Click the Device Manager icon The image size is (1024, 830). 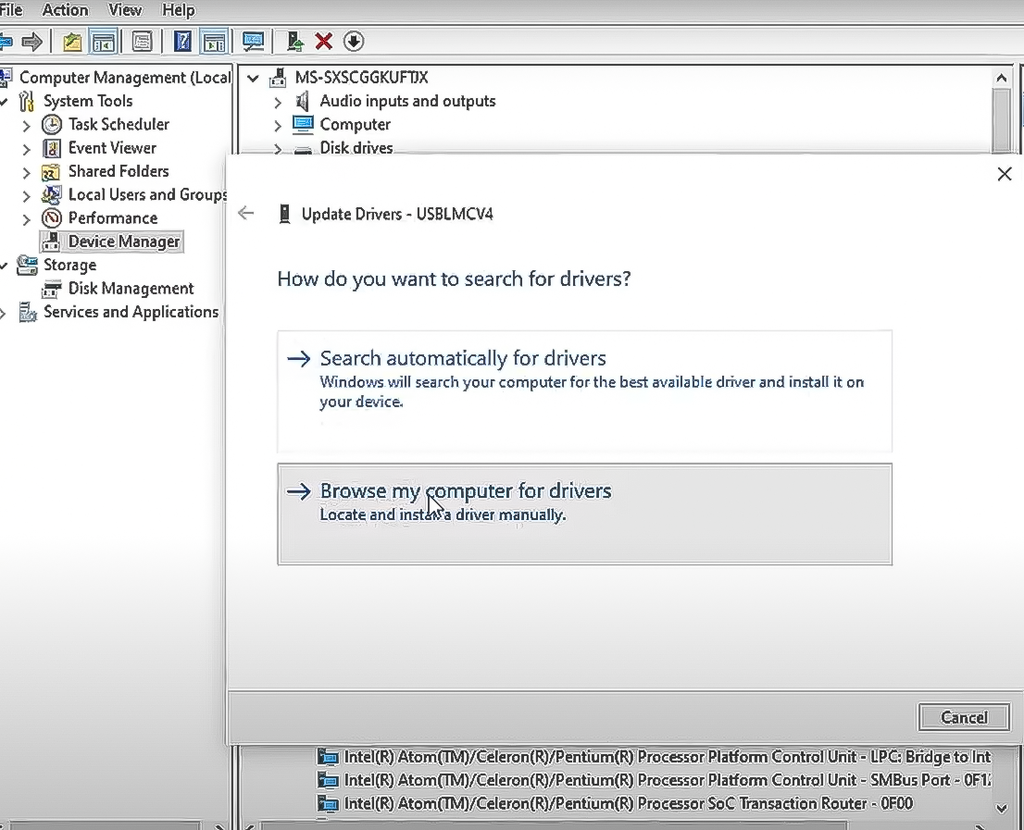51,242
